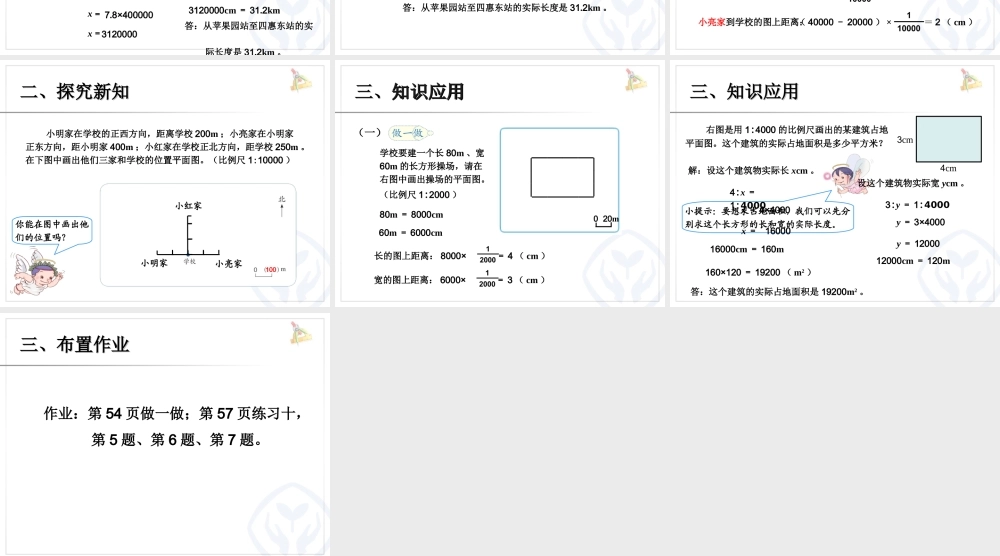The height and width of the screenshot is (556, 1000).
Task: Click the text 160×120 = 19200 (m²)
Action: point(758,272)
